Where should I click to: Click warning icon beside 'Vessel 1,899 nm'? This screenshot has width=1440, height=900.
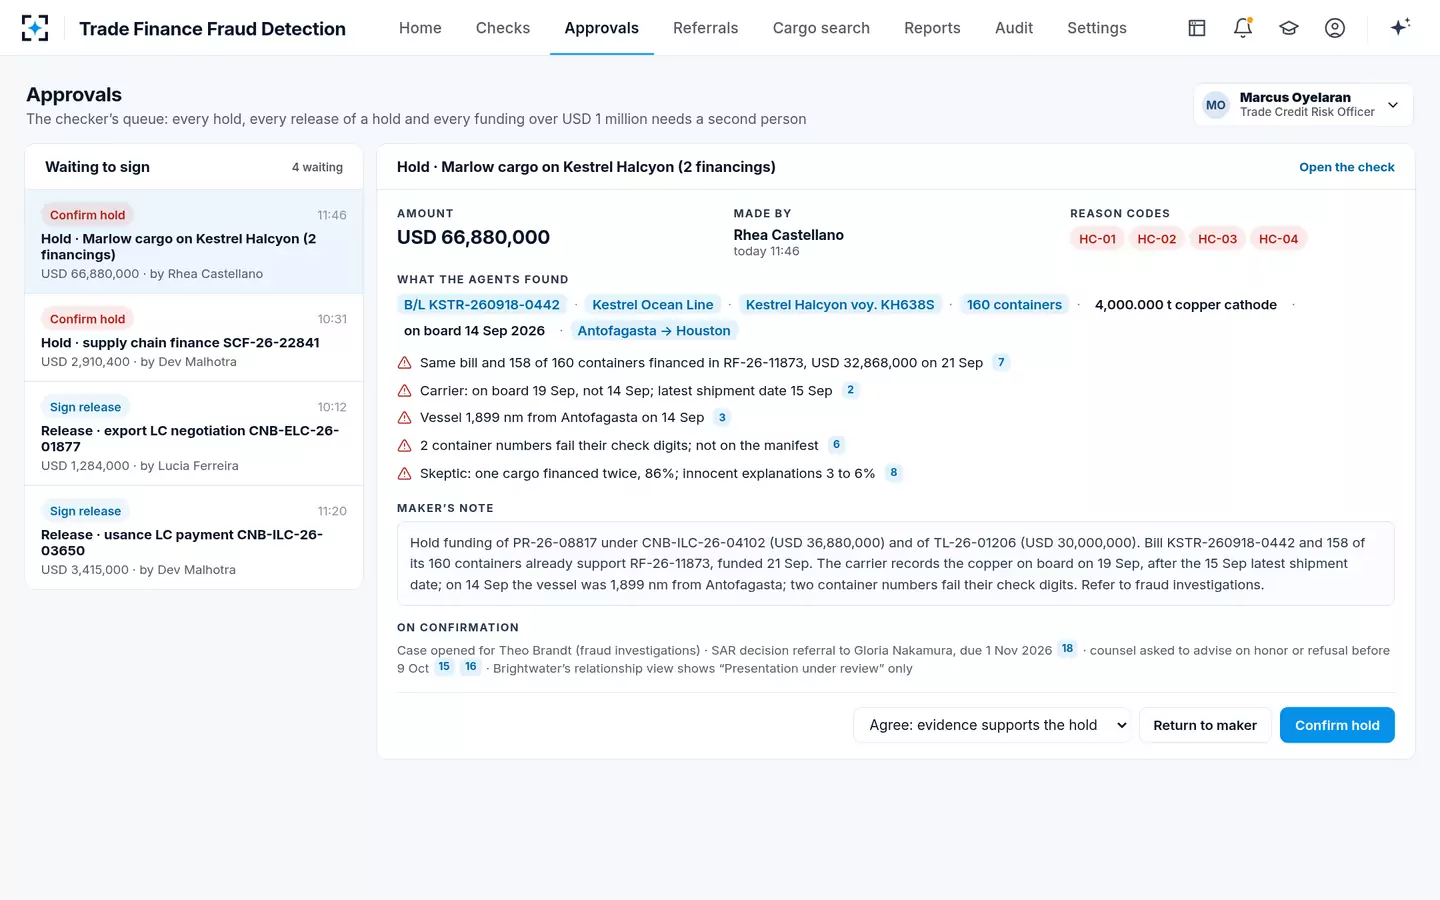click(405, 418)
